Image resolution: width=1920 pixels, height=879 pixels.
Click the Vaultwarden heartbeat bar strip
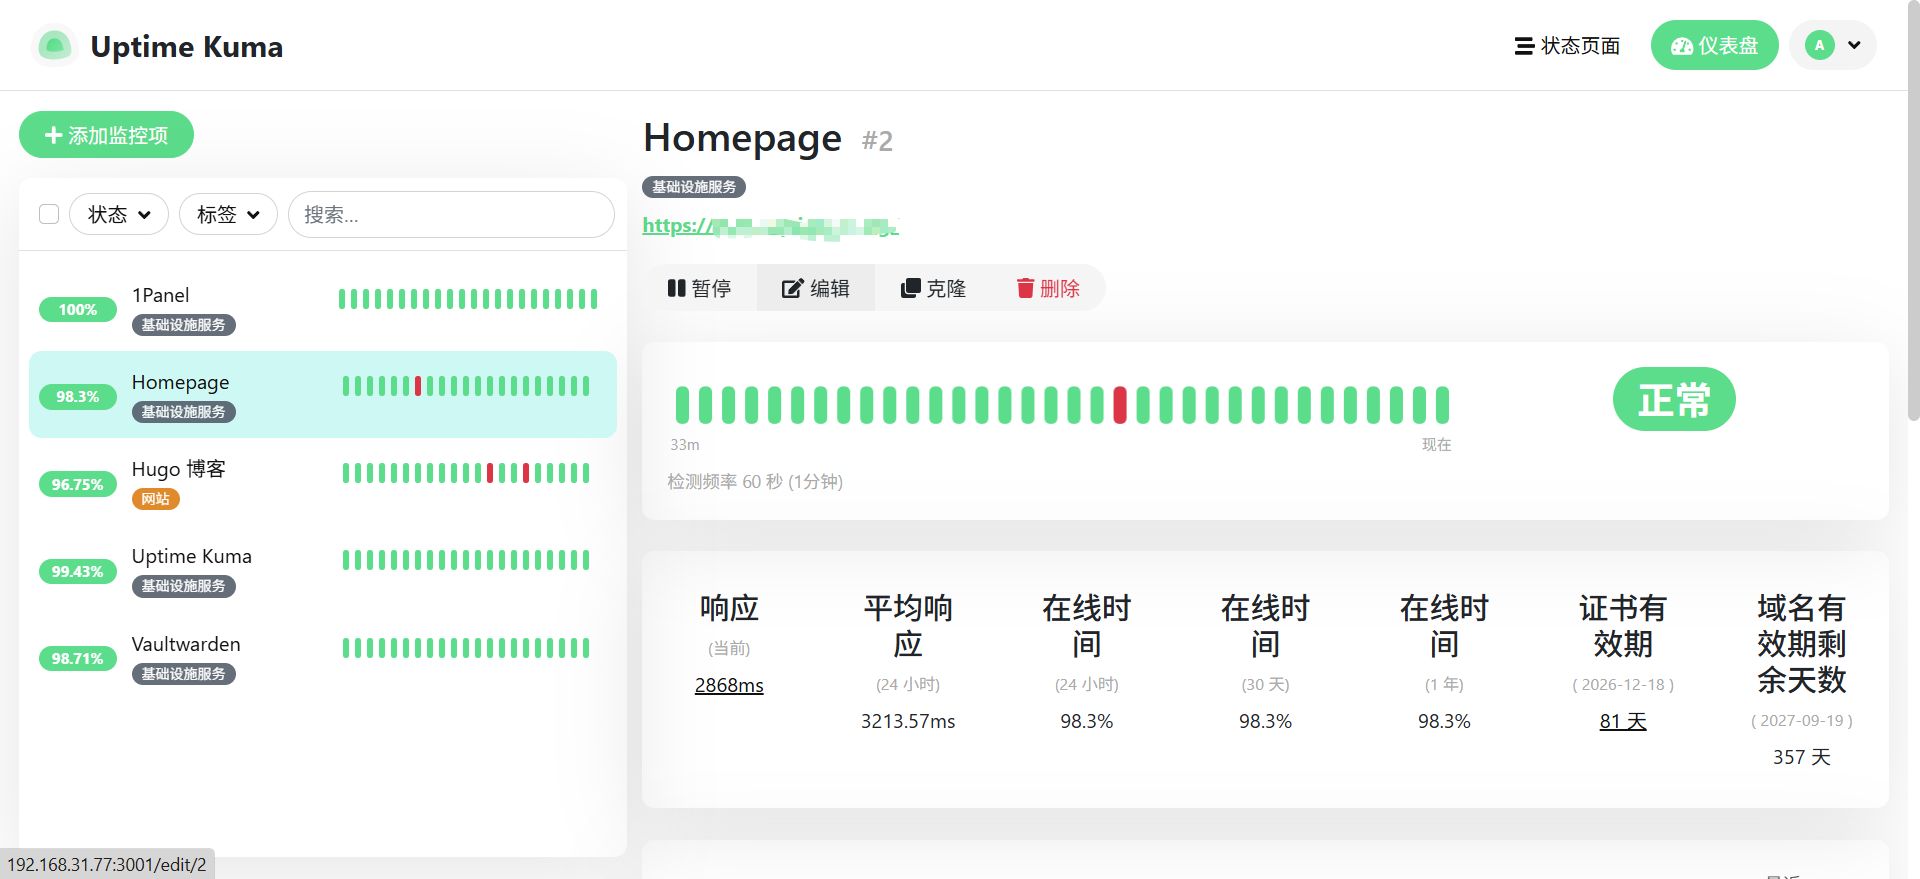coord(466,648)
